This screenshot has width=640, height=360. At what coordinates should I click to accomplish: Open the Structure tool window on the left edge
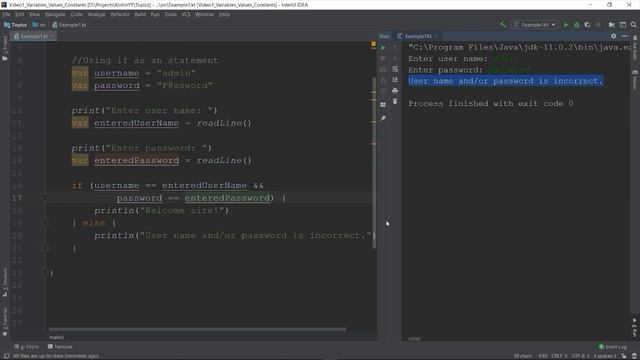point(5,282)
